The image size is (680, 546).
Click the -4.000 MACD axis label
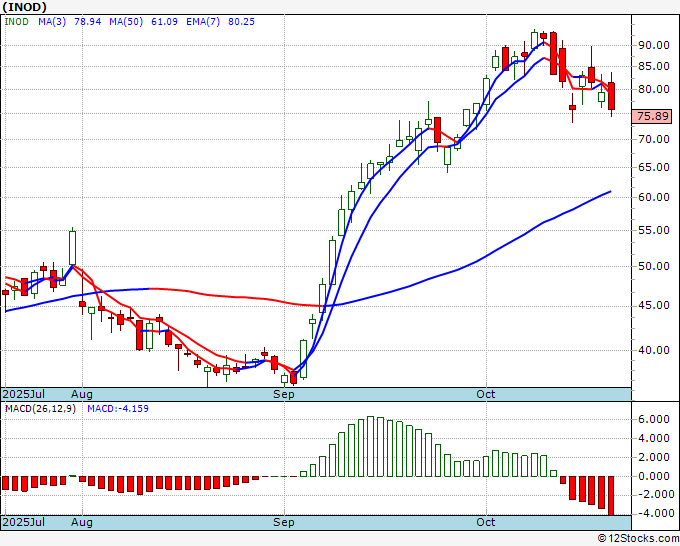(x=654, y=513)
